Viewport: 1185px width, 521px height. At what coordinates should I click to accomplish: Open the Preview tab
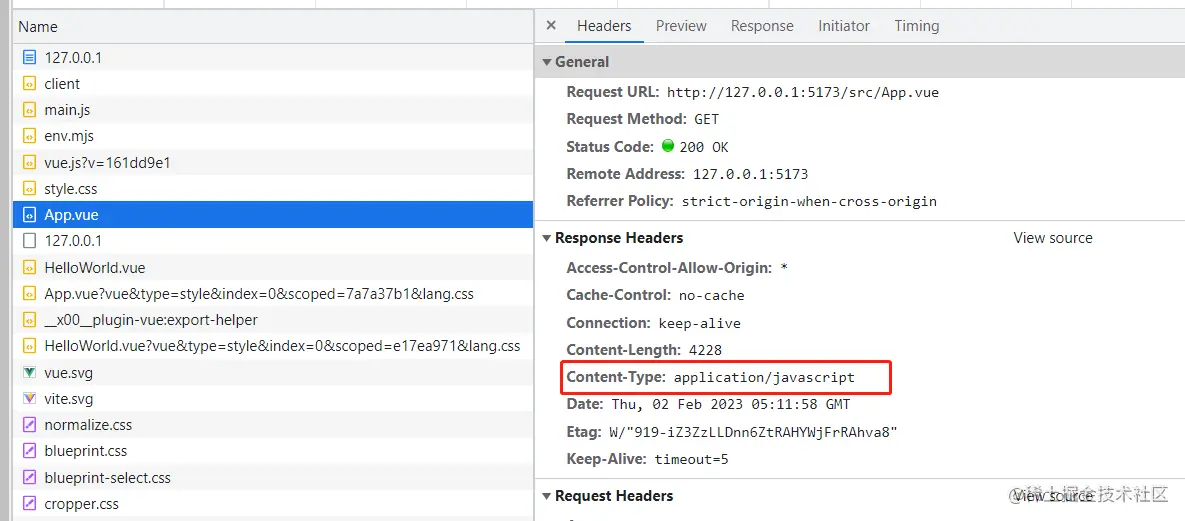(681, 26)
